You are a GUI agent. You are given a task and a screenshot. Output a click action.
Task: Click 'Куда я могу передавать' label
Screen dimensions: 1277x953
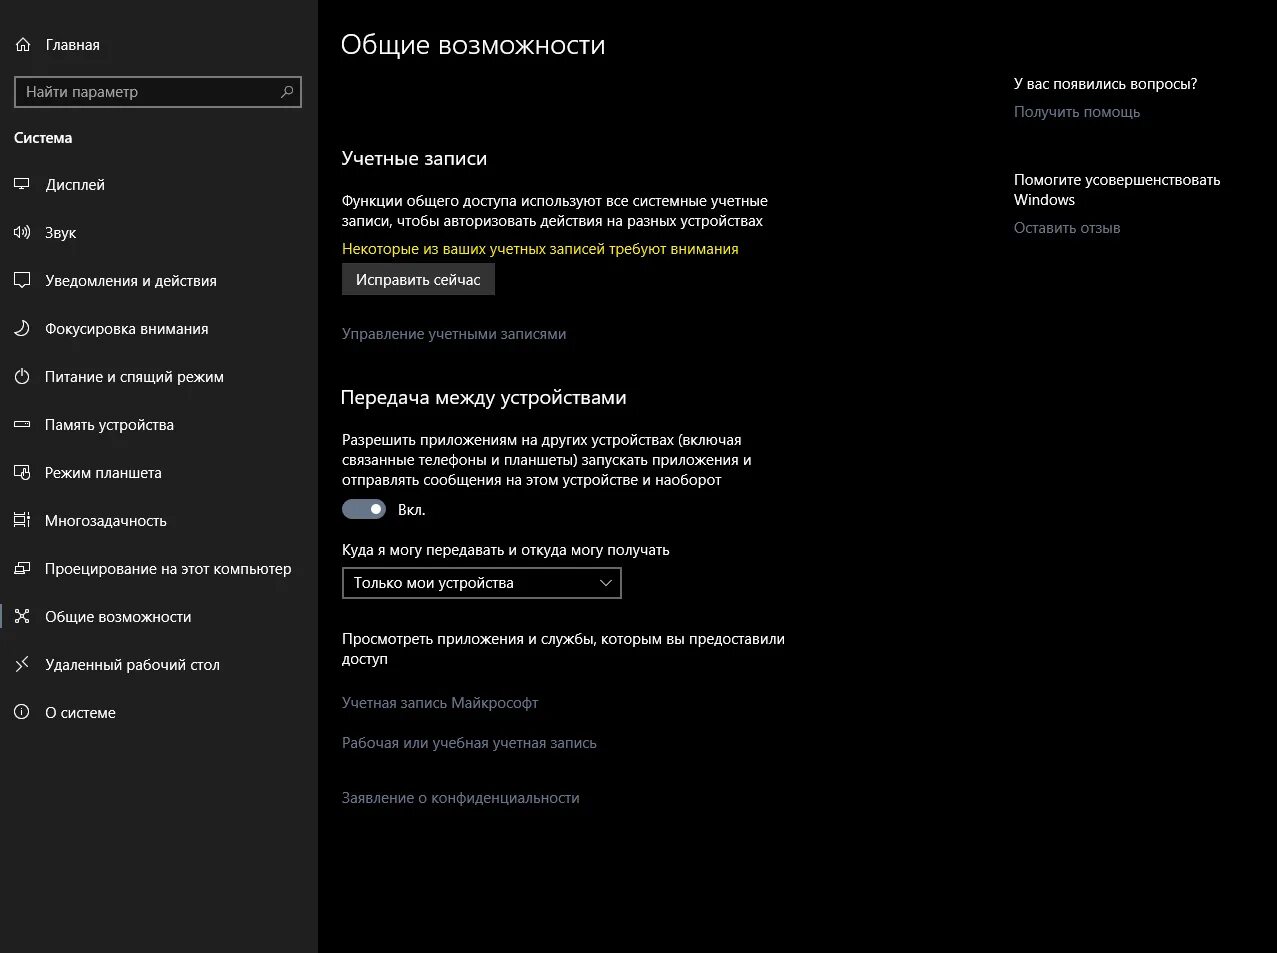pos(506,550)
